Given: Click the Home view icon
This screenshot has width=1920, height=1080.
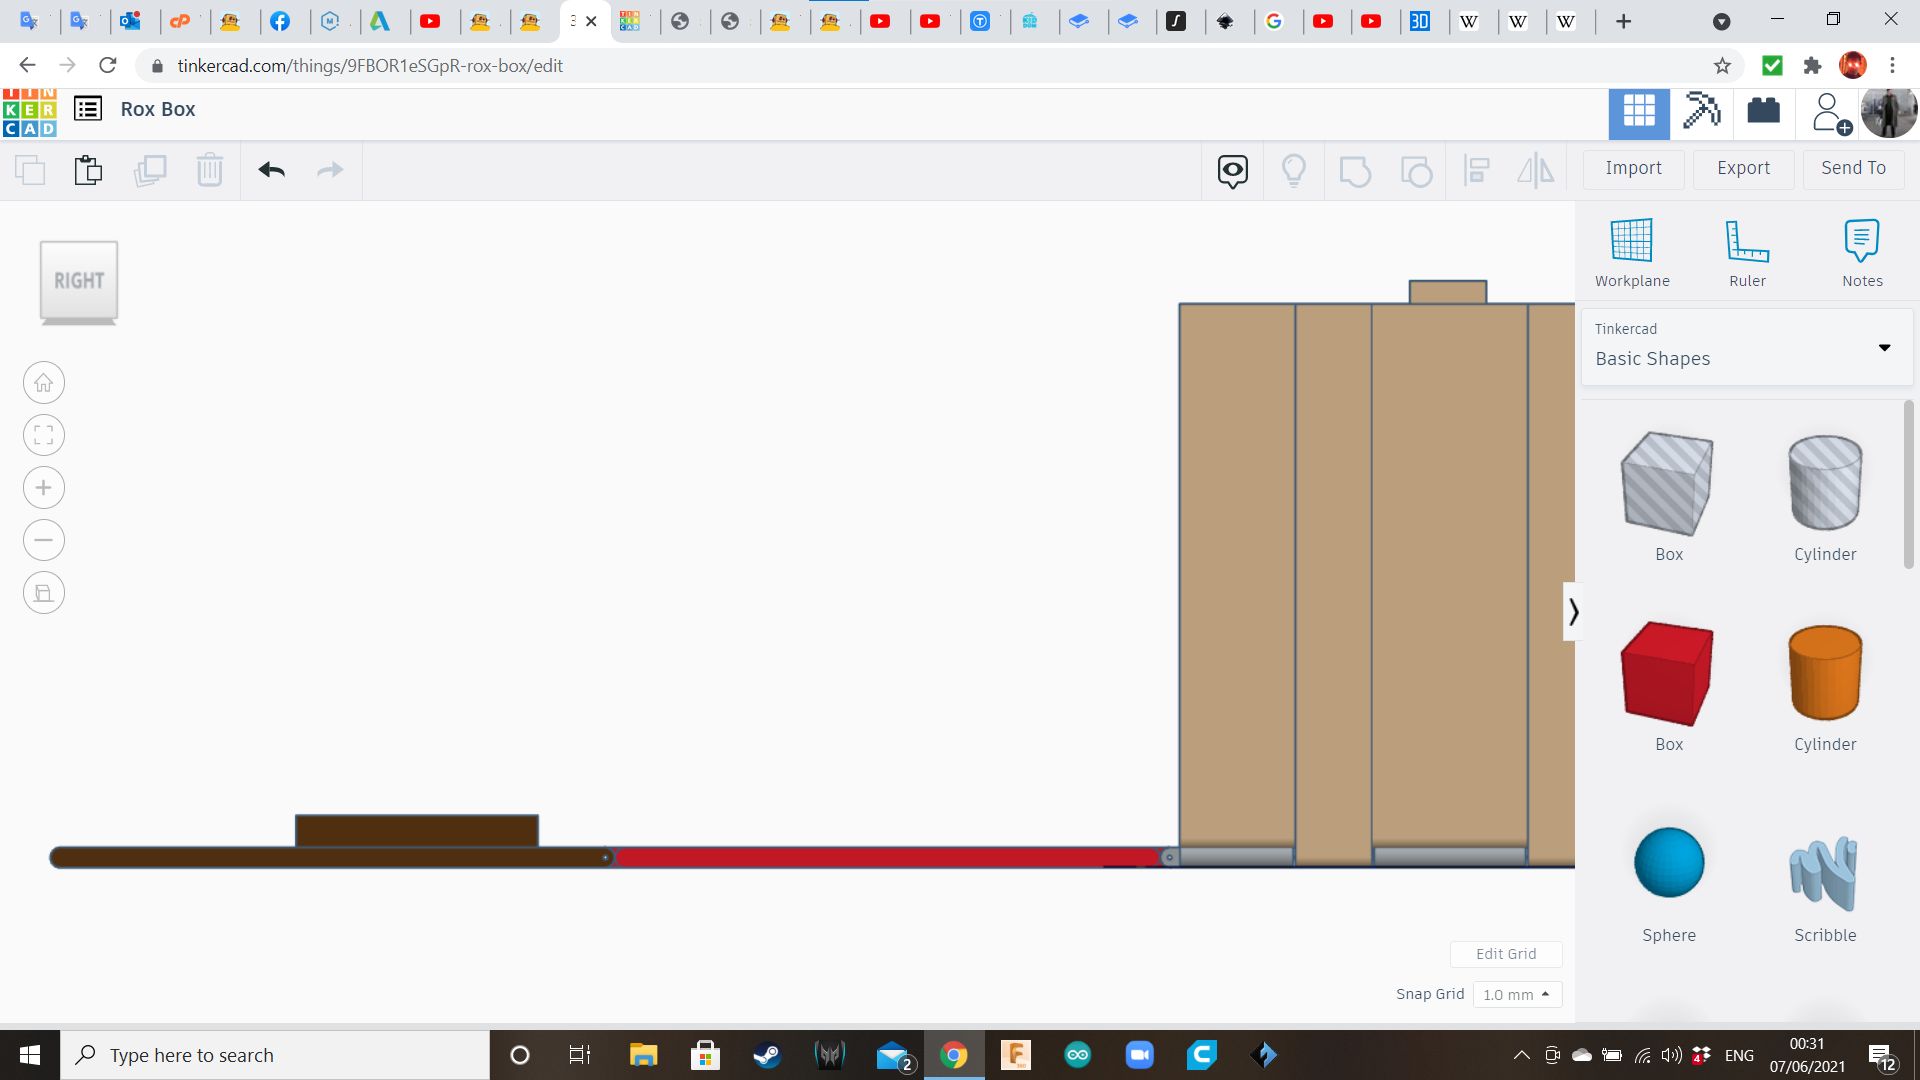Looking at the screenshot, I should tap(44, 383).
